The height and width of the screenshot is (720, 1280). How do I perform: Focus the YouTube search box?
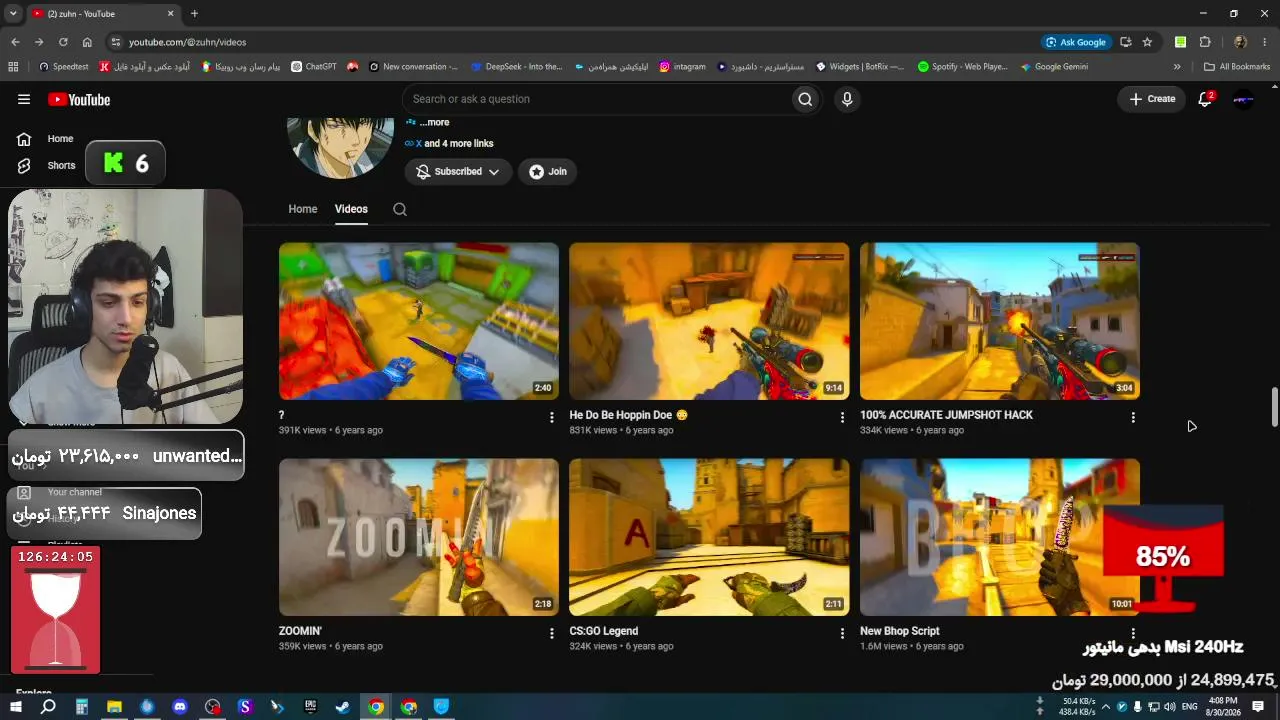pos(595,99)
